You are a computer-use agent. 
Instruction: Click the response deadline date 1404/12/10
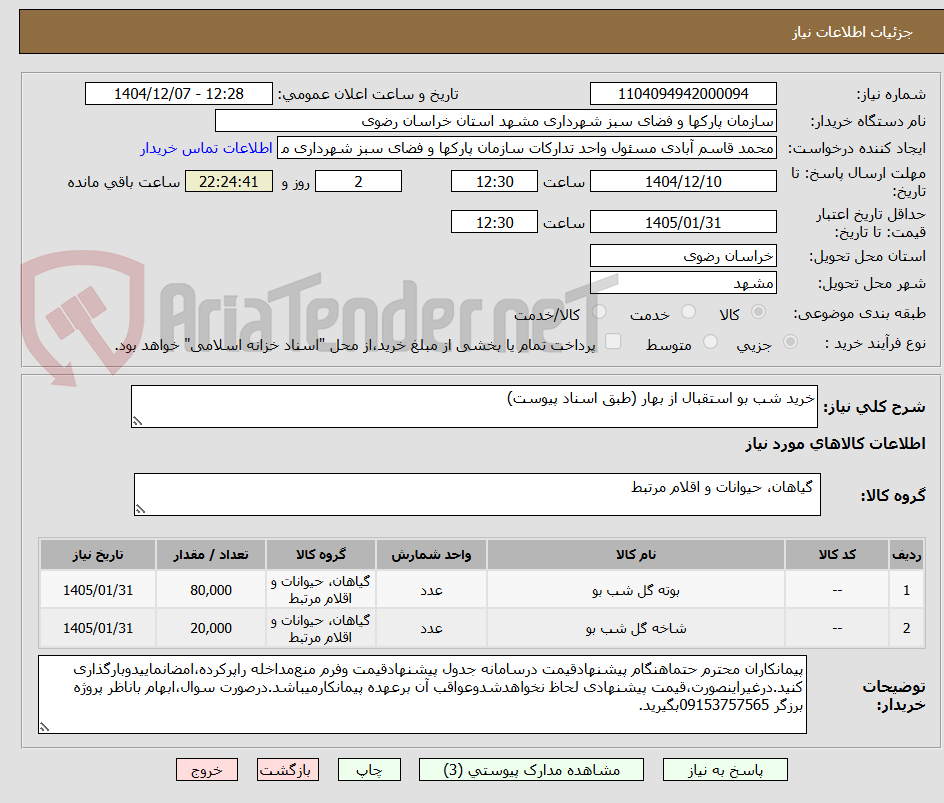click(x=683, y=181)
